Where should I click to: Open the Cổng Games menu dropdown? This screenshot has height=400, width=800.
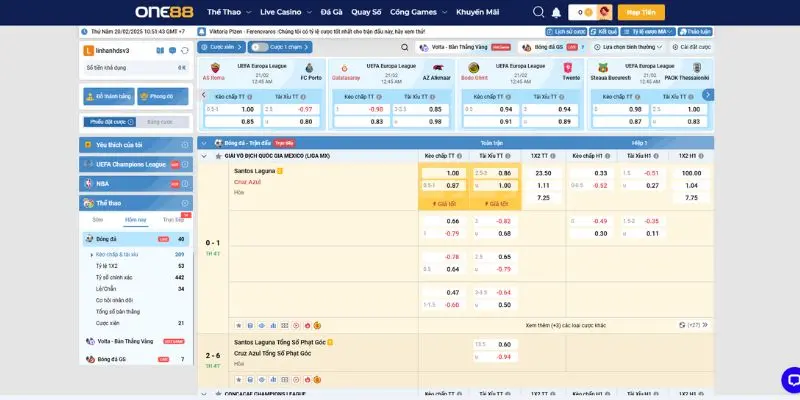click(418, 12)
